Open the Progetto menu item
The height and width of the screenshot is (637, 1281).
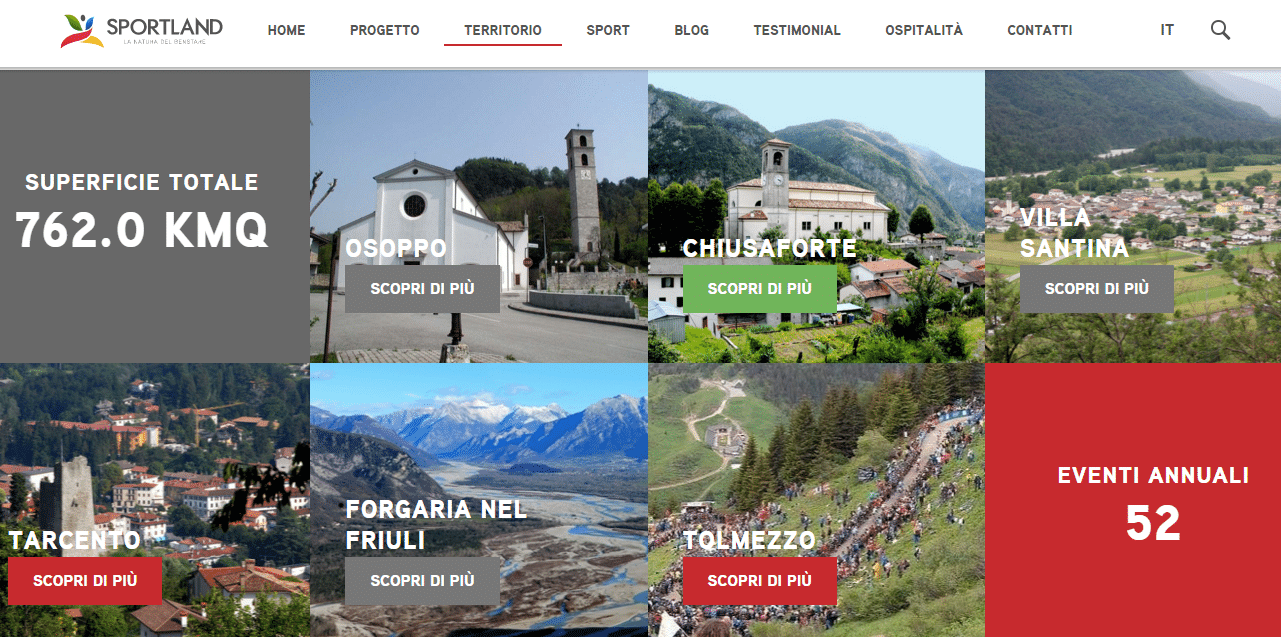(385, 30)
